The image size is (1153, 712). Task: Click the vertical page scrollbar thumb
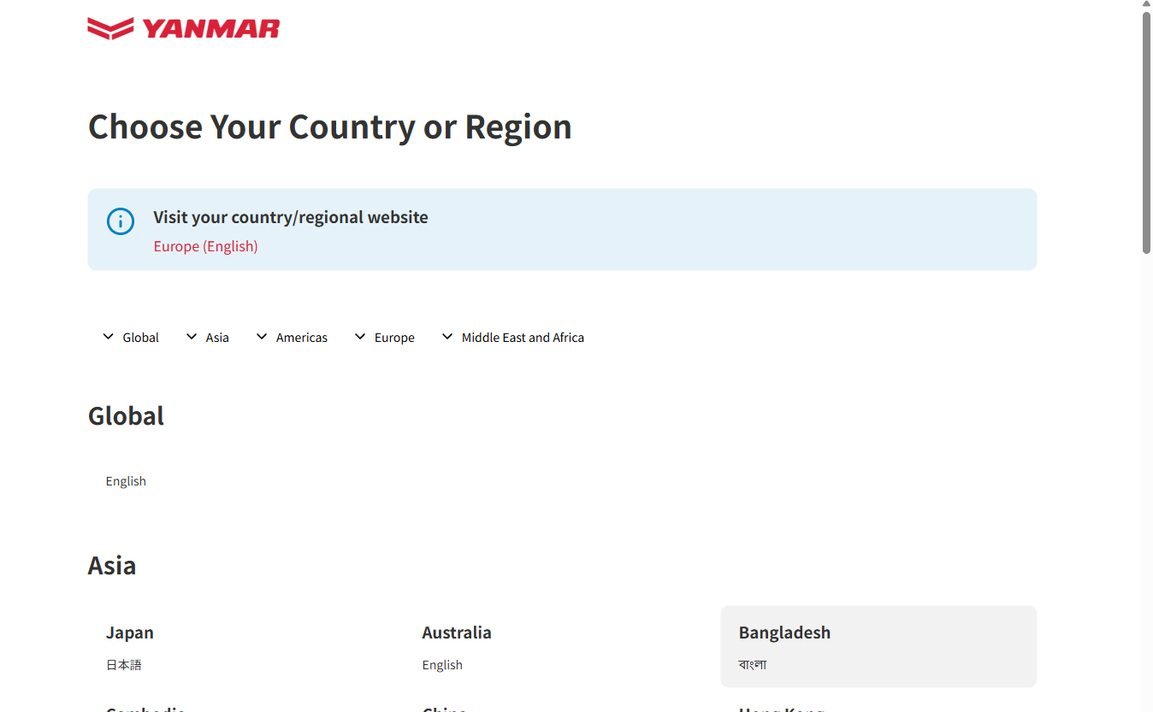click(x=1146, y=132)
